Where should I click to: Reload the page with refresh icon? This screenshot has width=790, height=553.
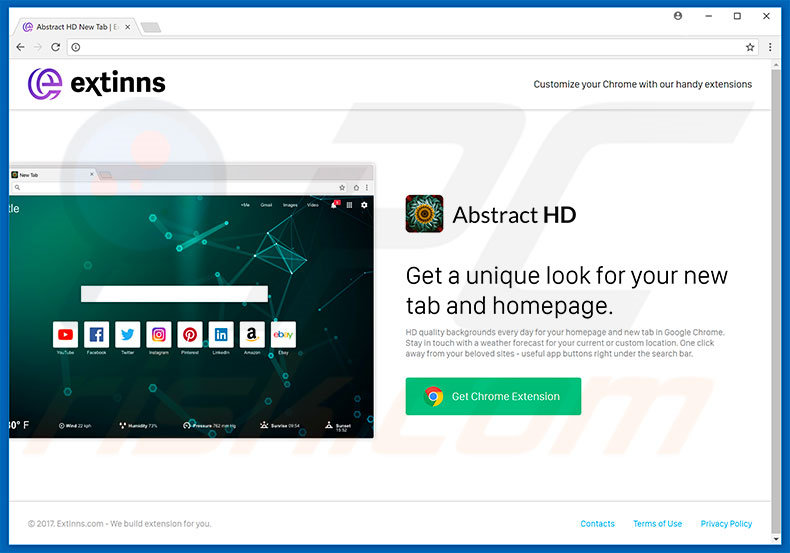[55, 47]
